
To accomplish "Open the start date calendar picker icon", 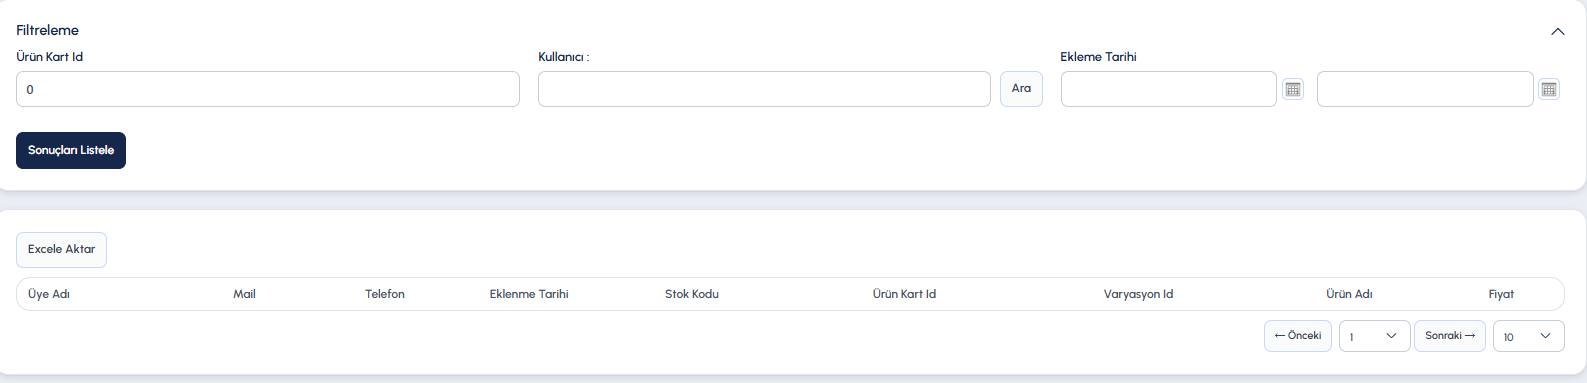I will tap(1293, 89).
